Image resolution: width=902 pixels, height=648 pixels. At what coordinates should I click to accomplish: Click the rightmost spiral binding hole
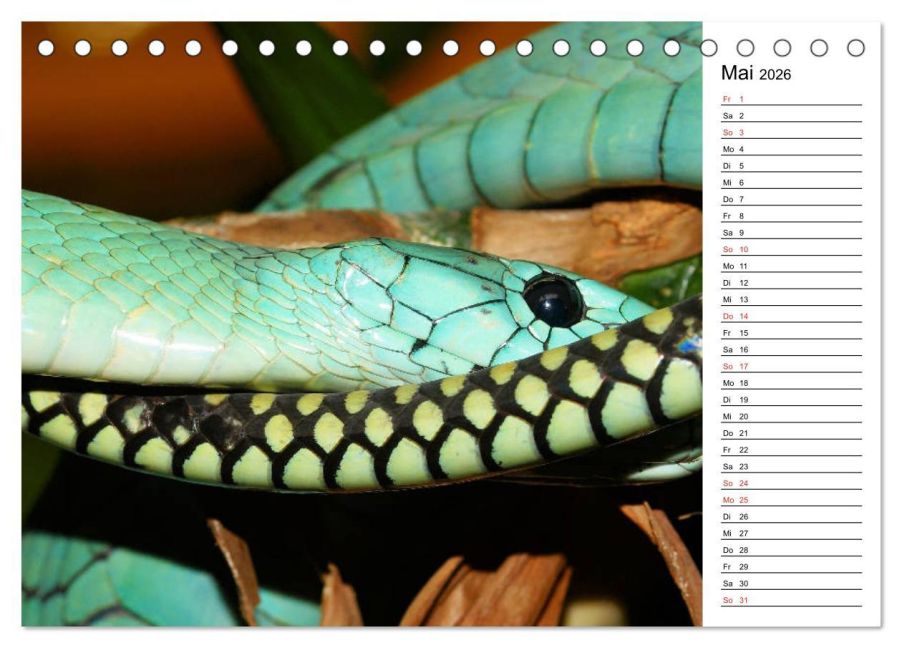tap(855, 48)
